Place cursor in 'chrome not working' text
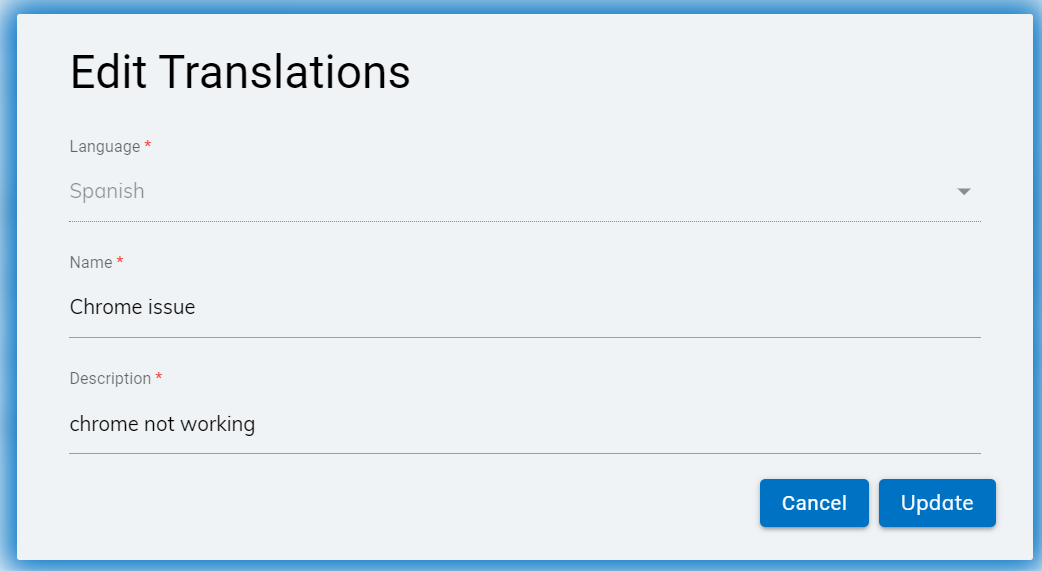Image resolution: width=1042 pixels, height=571 pixels. click(162, 424)
